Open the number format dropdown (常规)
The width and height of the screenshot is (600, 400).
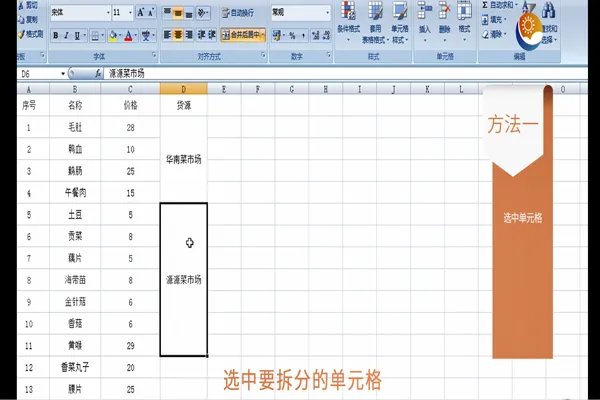click(x=328, y=13)
